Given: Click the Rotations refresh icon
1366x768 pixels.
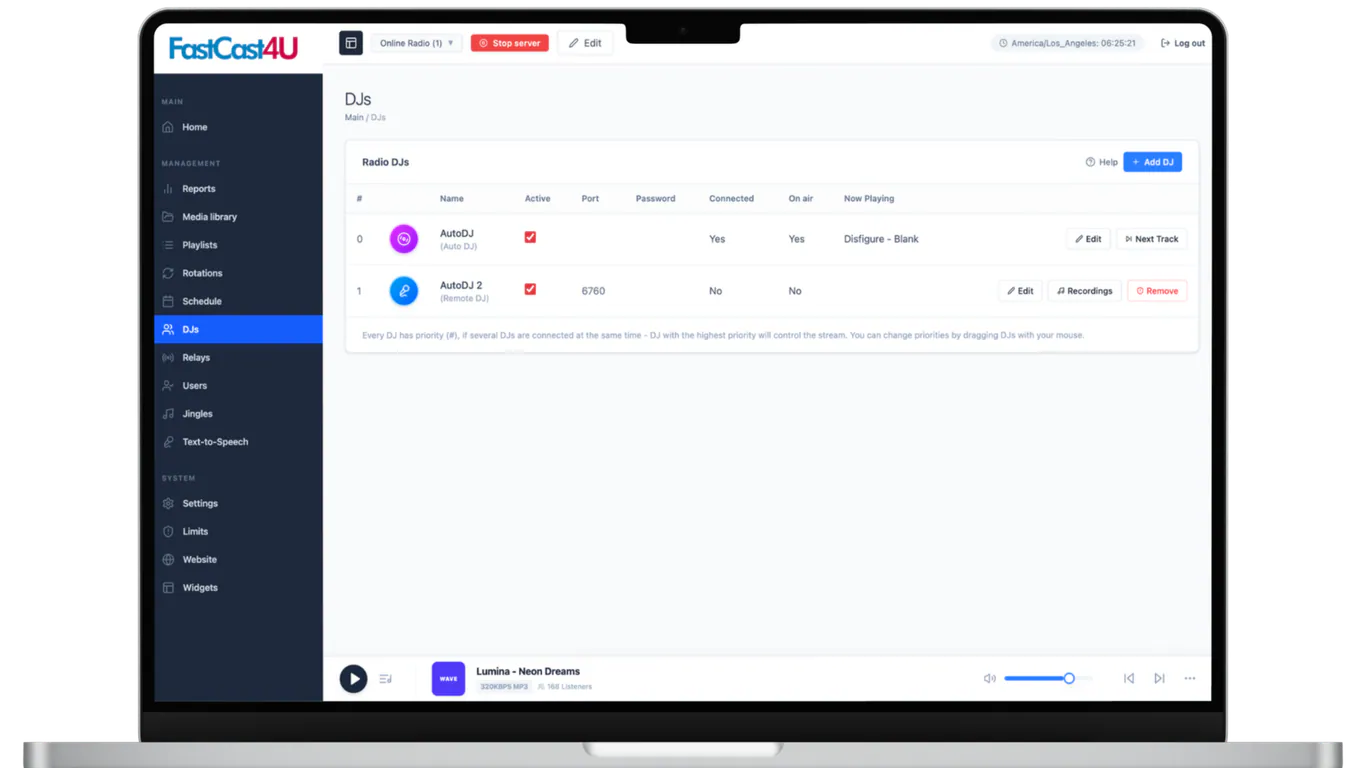Looking at the screenshot, I should point(168,272).
